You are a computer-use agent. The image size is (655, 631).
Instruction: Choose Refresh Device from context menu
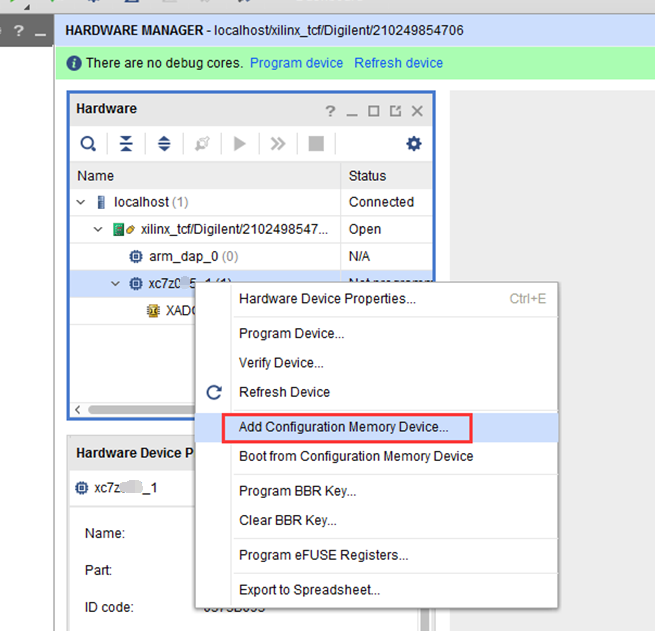tap(377, 392)
